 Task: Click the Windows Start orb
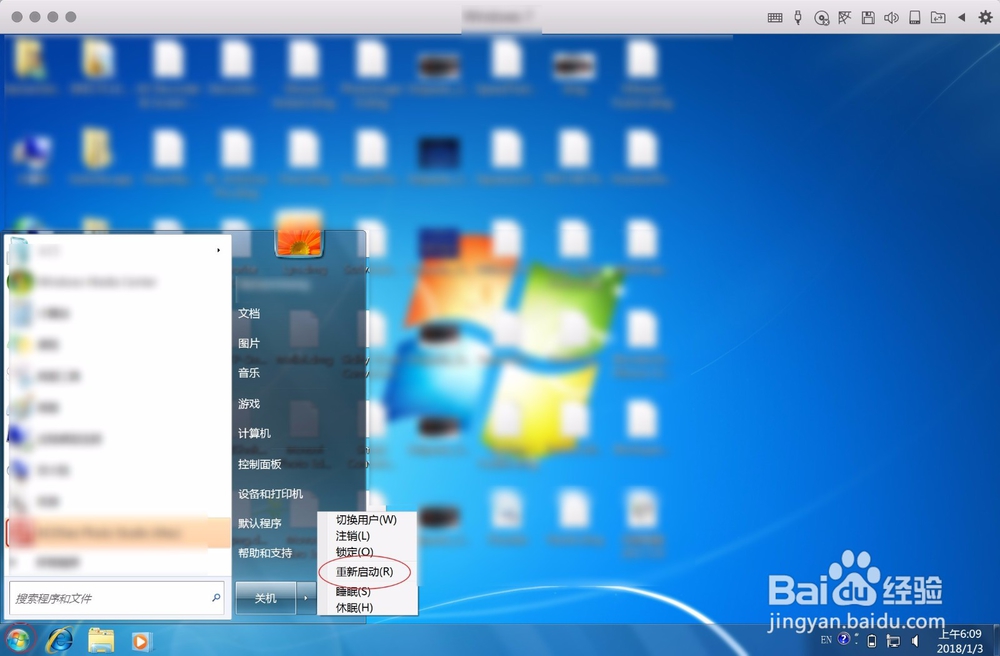point(18,639)
